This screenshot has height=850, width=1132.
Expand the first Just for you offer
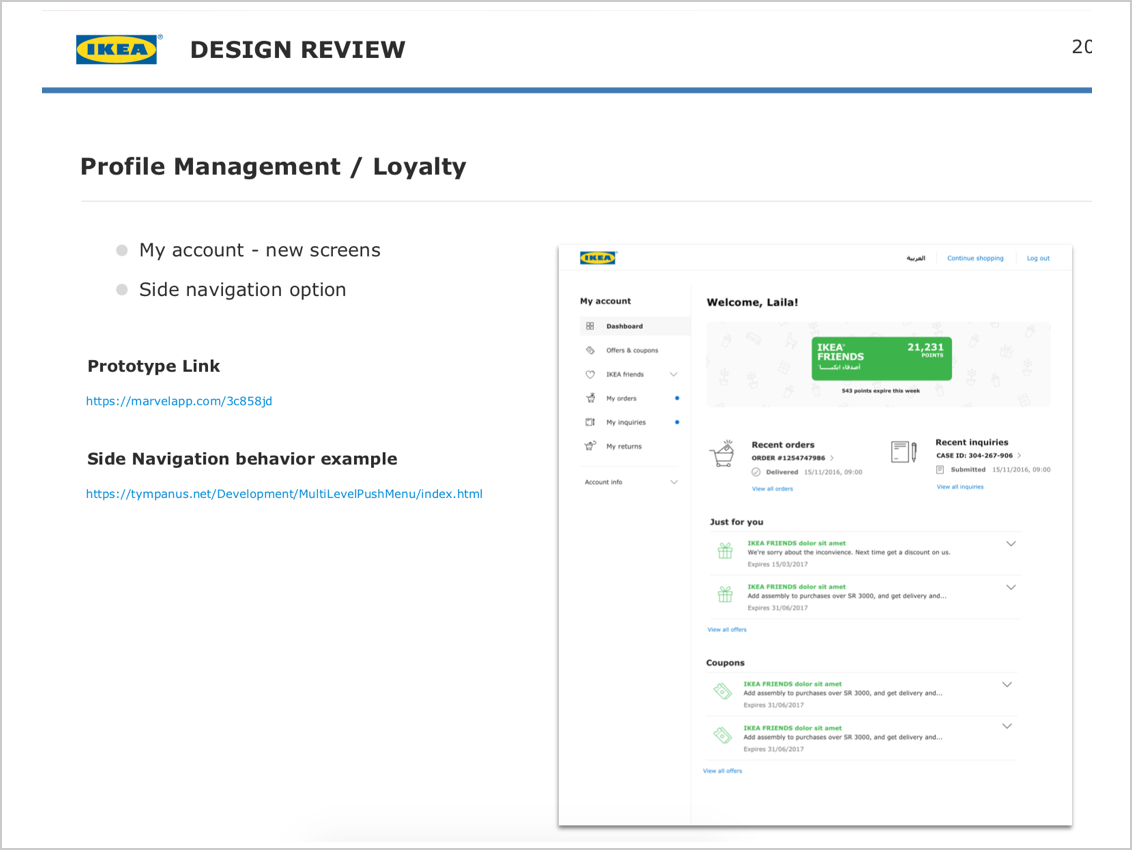click(1010, 543)
